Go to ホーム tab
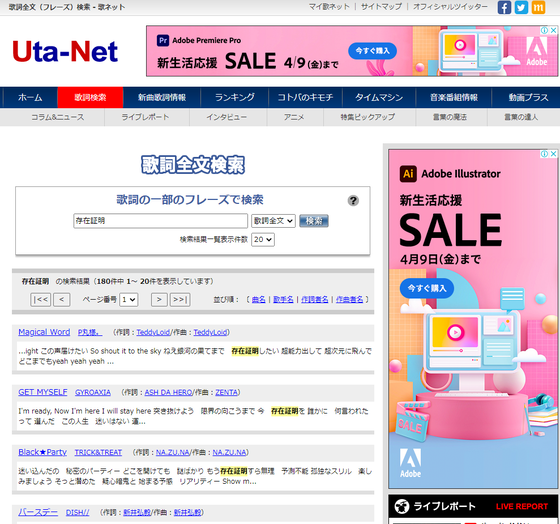This screenshot has width=560, height=524. 30,97
